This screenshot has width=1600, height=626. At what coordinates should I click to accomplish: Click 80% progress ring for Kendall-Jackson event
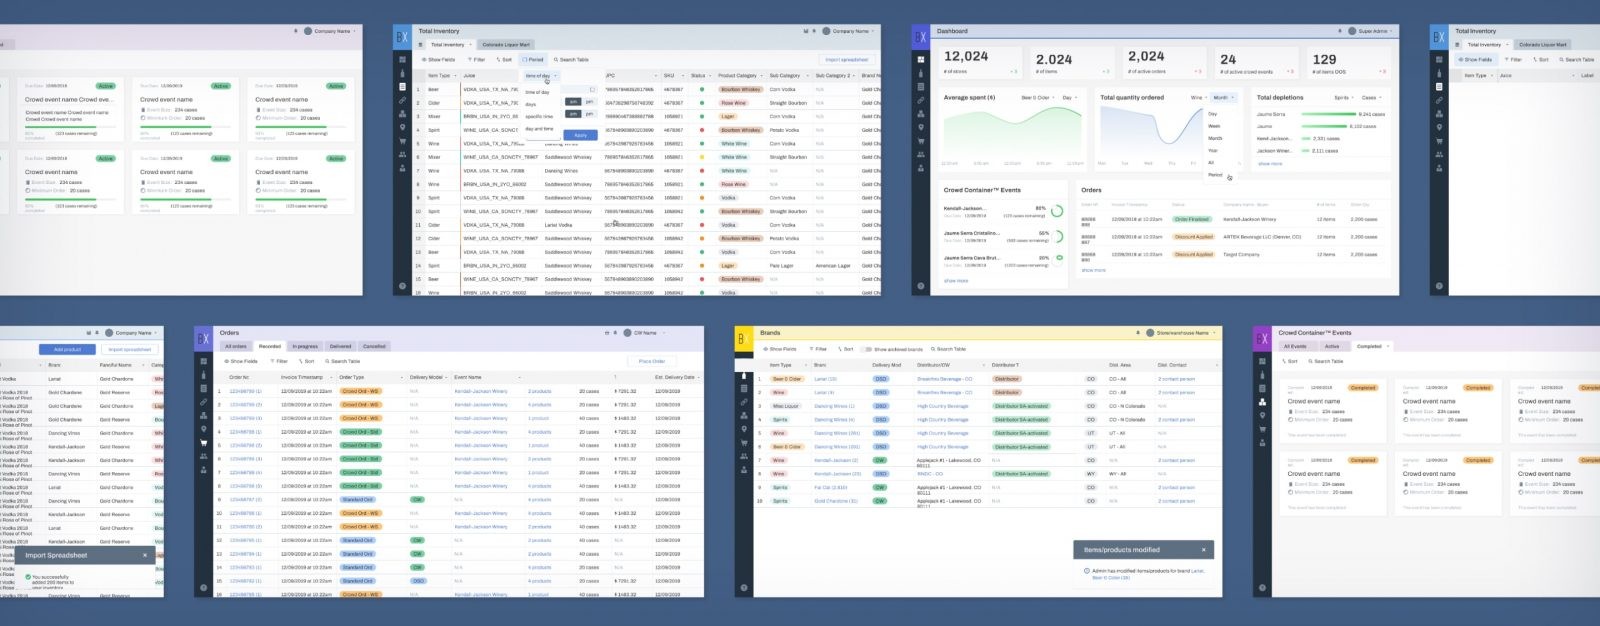(x=1057, y=211)
